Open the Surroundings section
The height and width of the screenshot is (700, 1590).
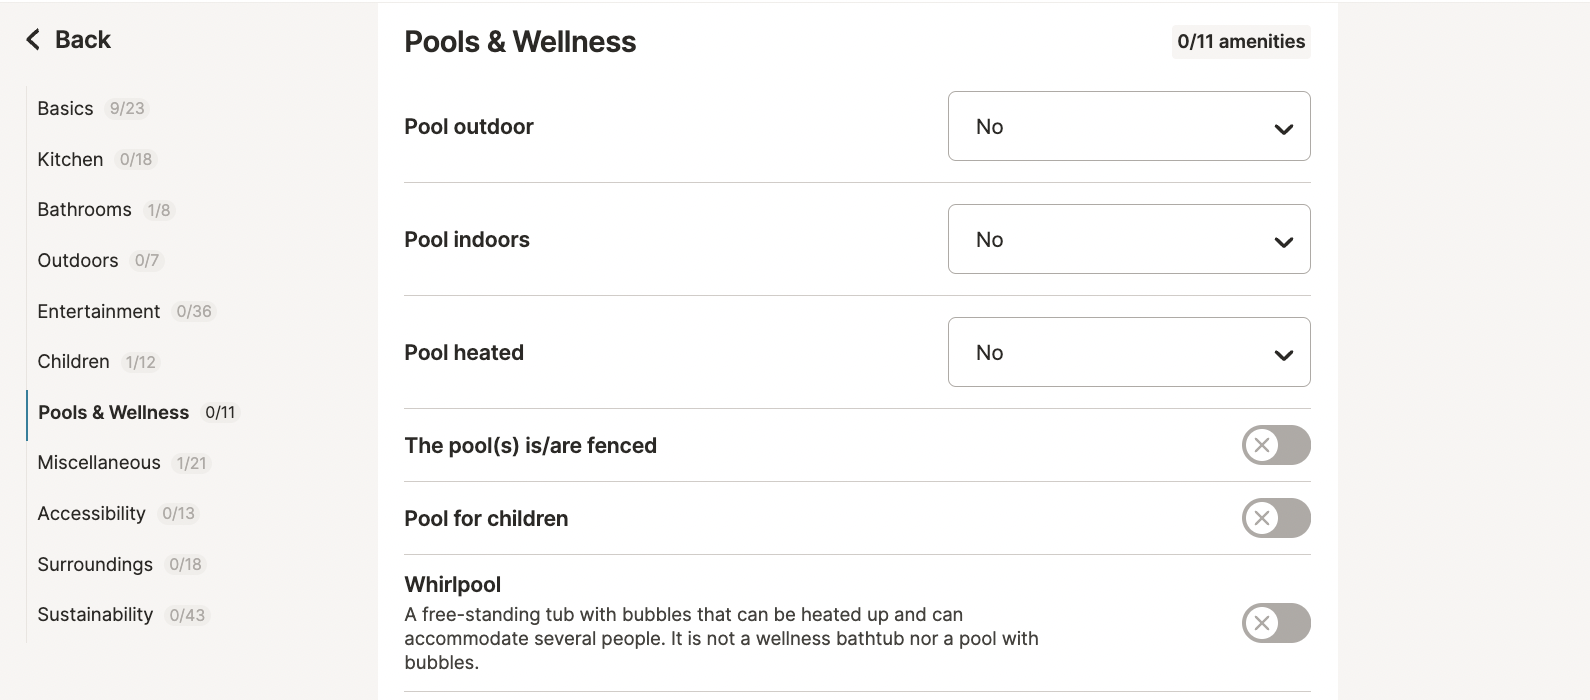click(x=95, y=564)
